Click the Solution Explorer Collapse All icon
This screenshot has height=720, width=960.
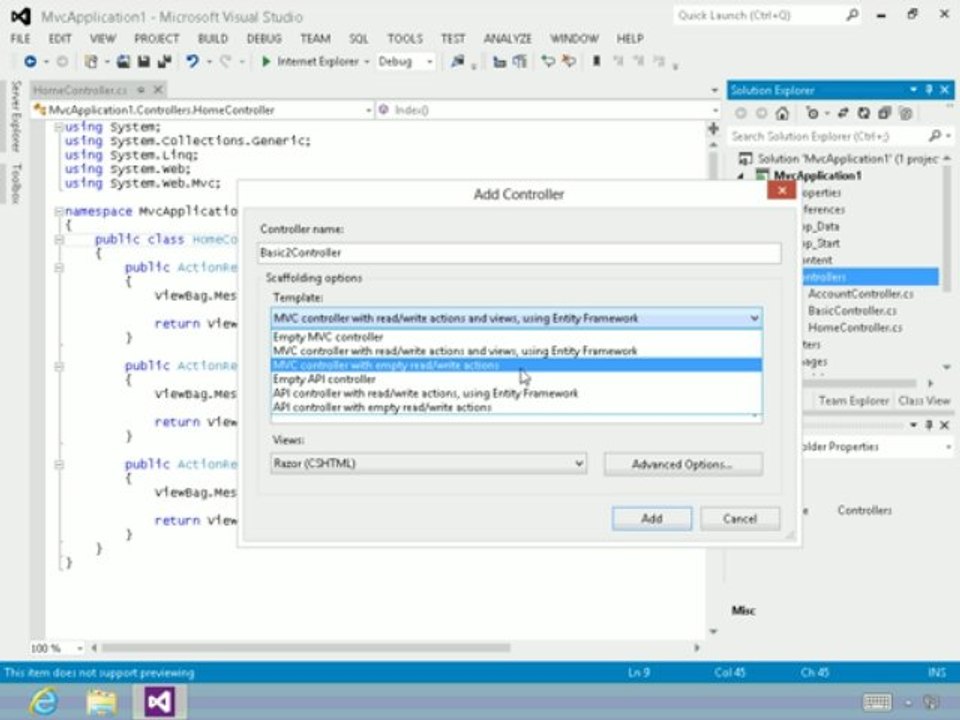click(885, 113)
